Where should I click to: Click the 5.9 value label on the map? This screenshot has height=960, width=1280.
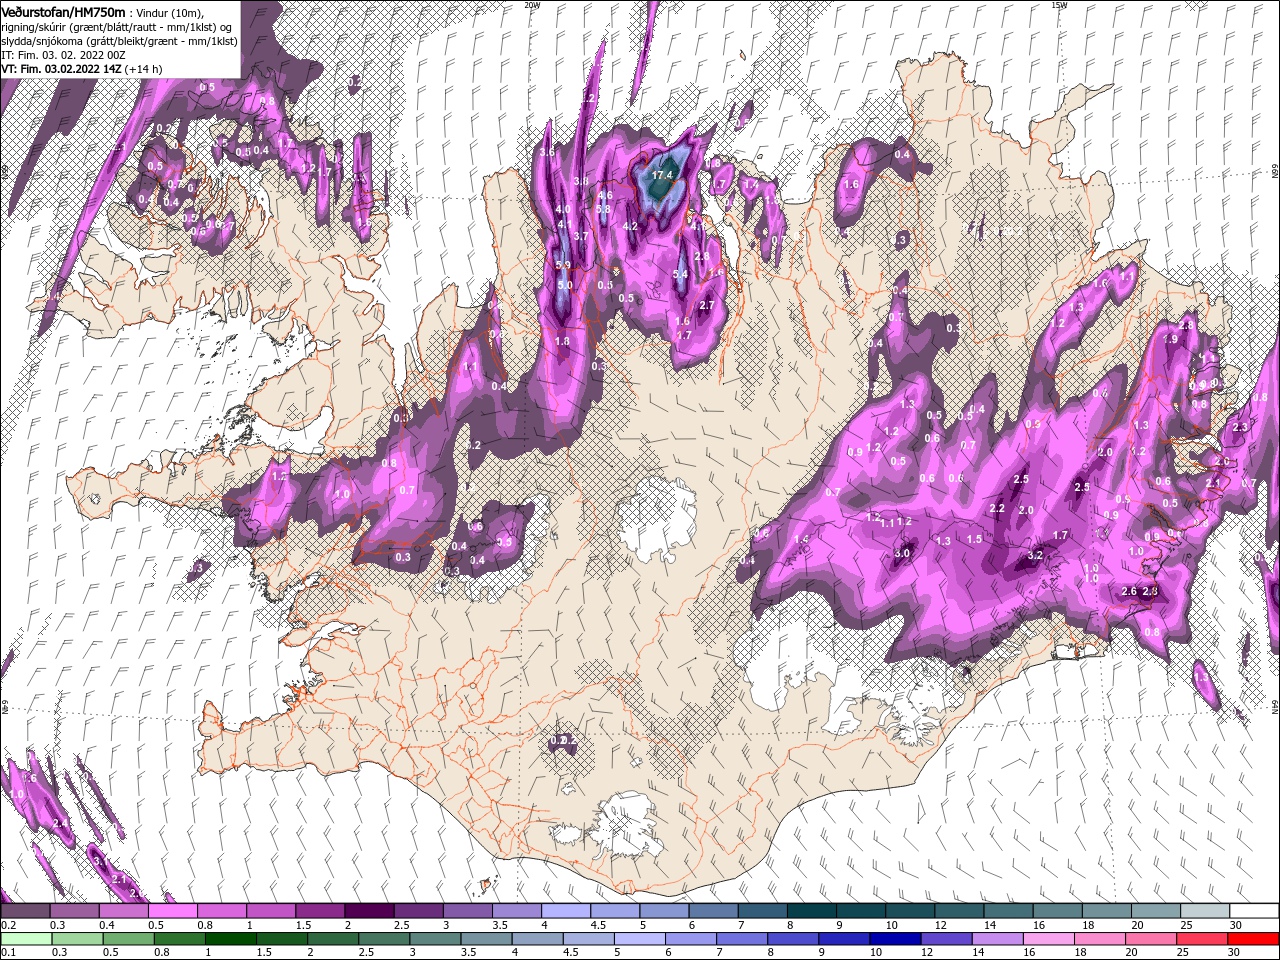pos(563,265)
